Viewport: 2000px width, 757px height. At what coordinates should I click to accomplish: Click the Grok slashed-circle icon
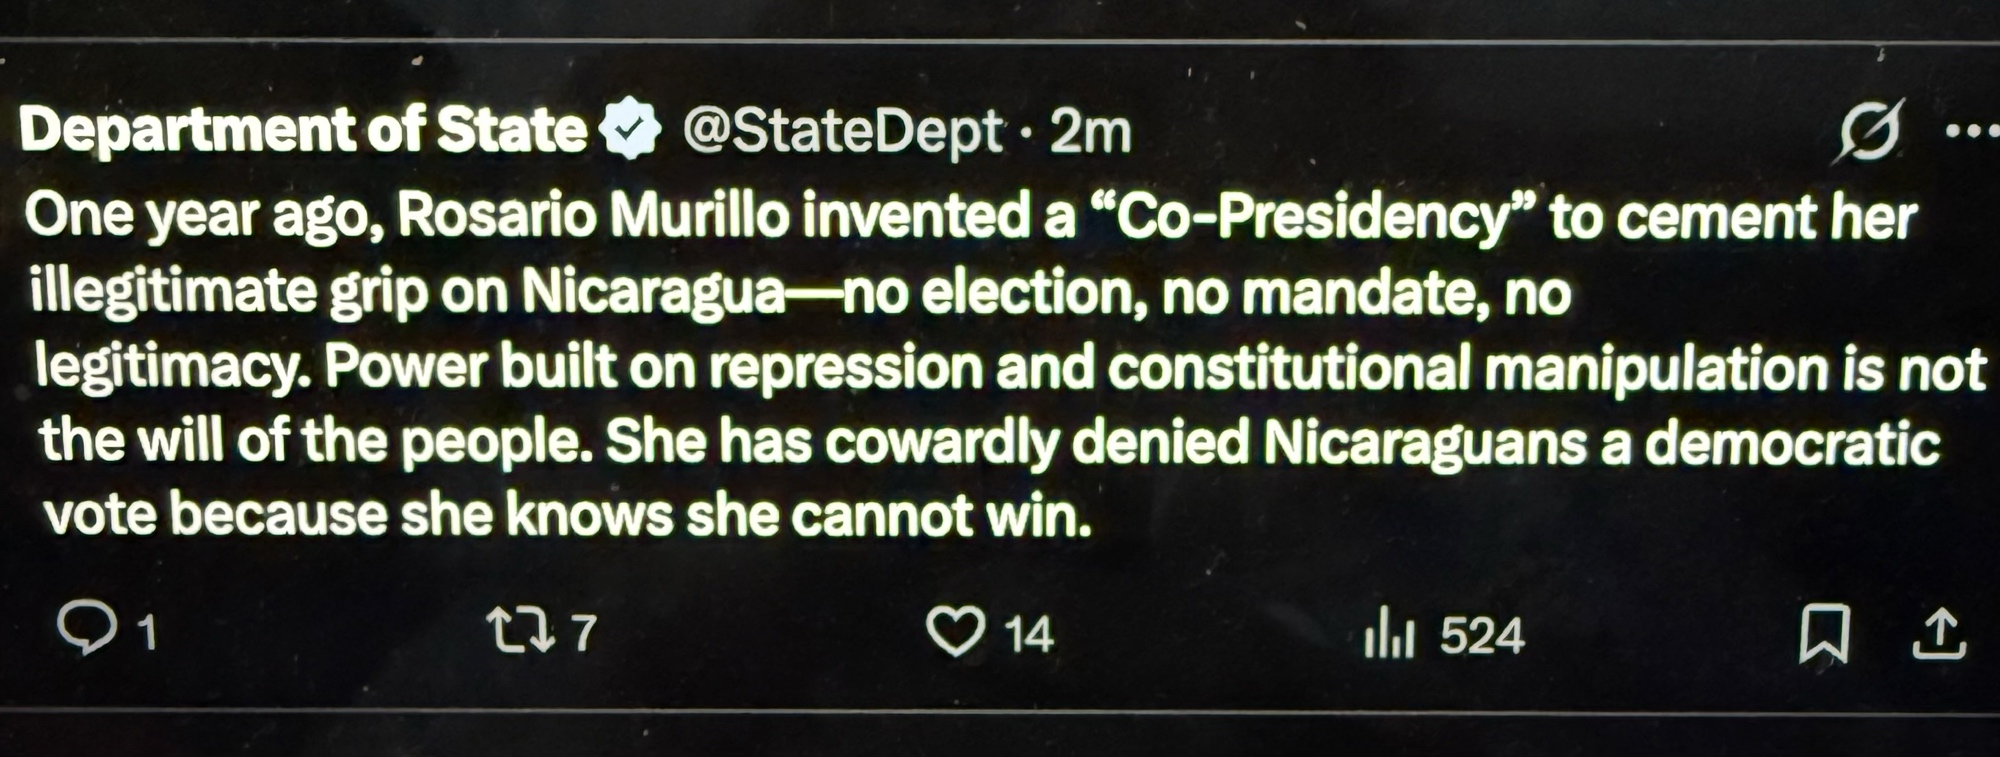click(1868, 131)
